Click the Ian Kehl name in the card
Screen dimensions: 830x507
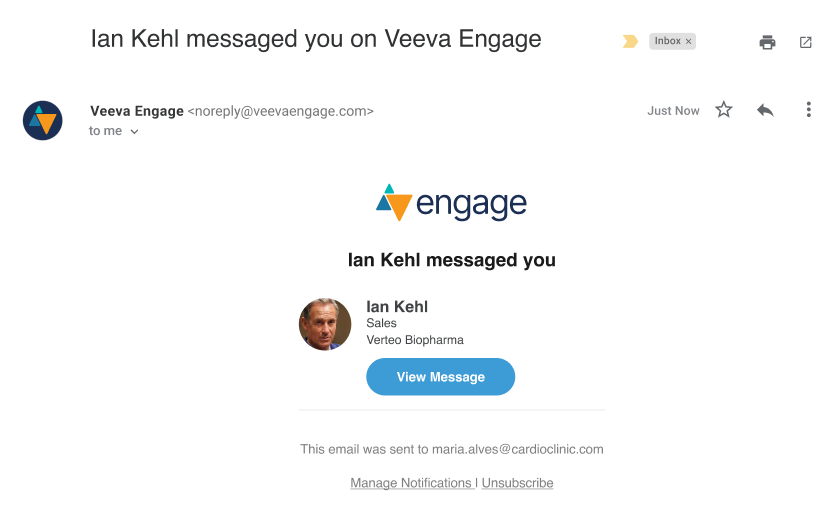pos(397,307)
